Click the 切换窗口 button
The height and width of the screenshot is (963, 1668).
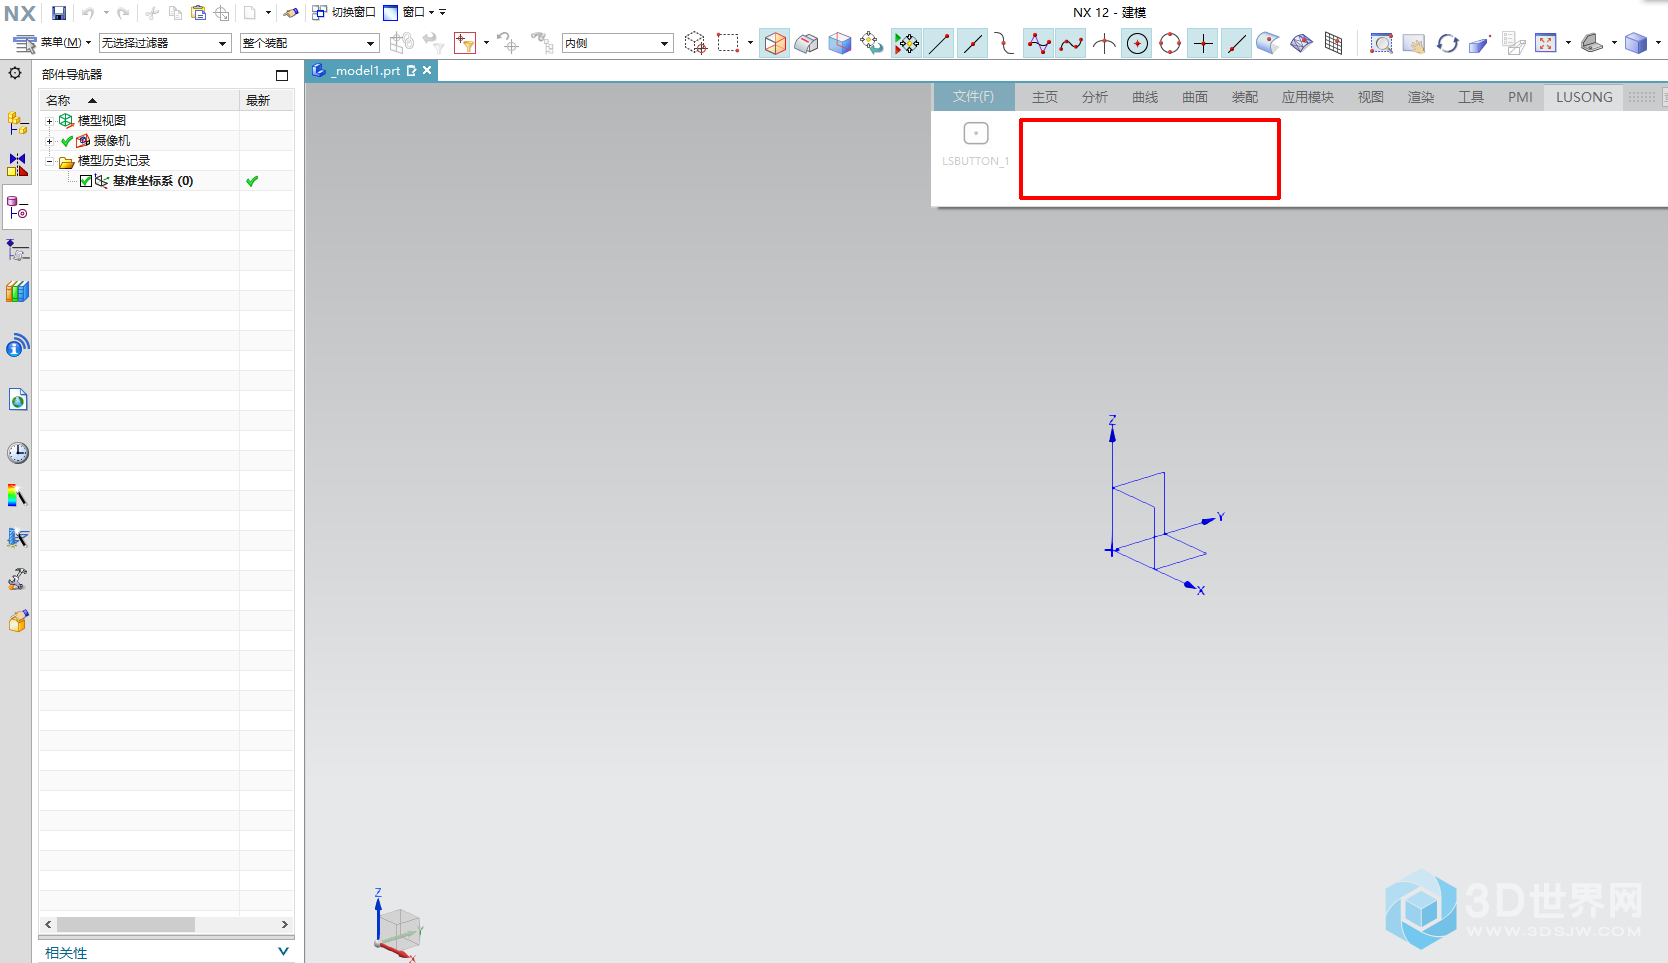coord(344,13)
